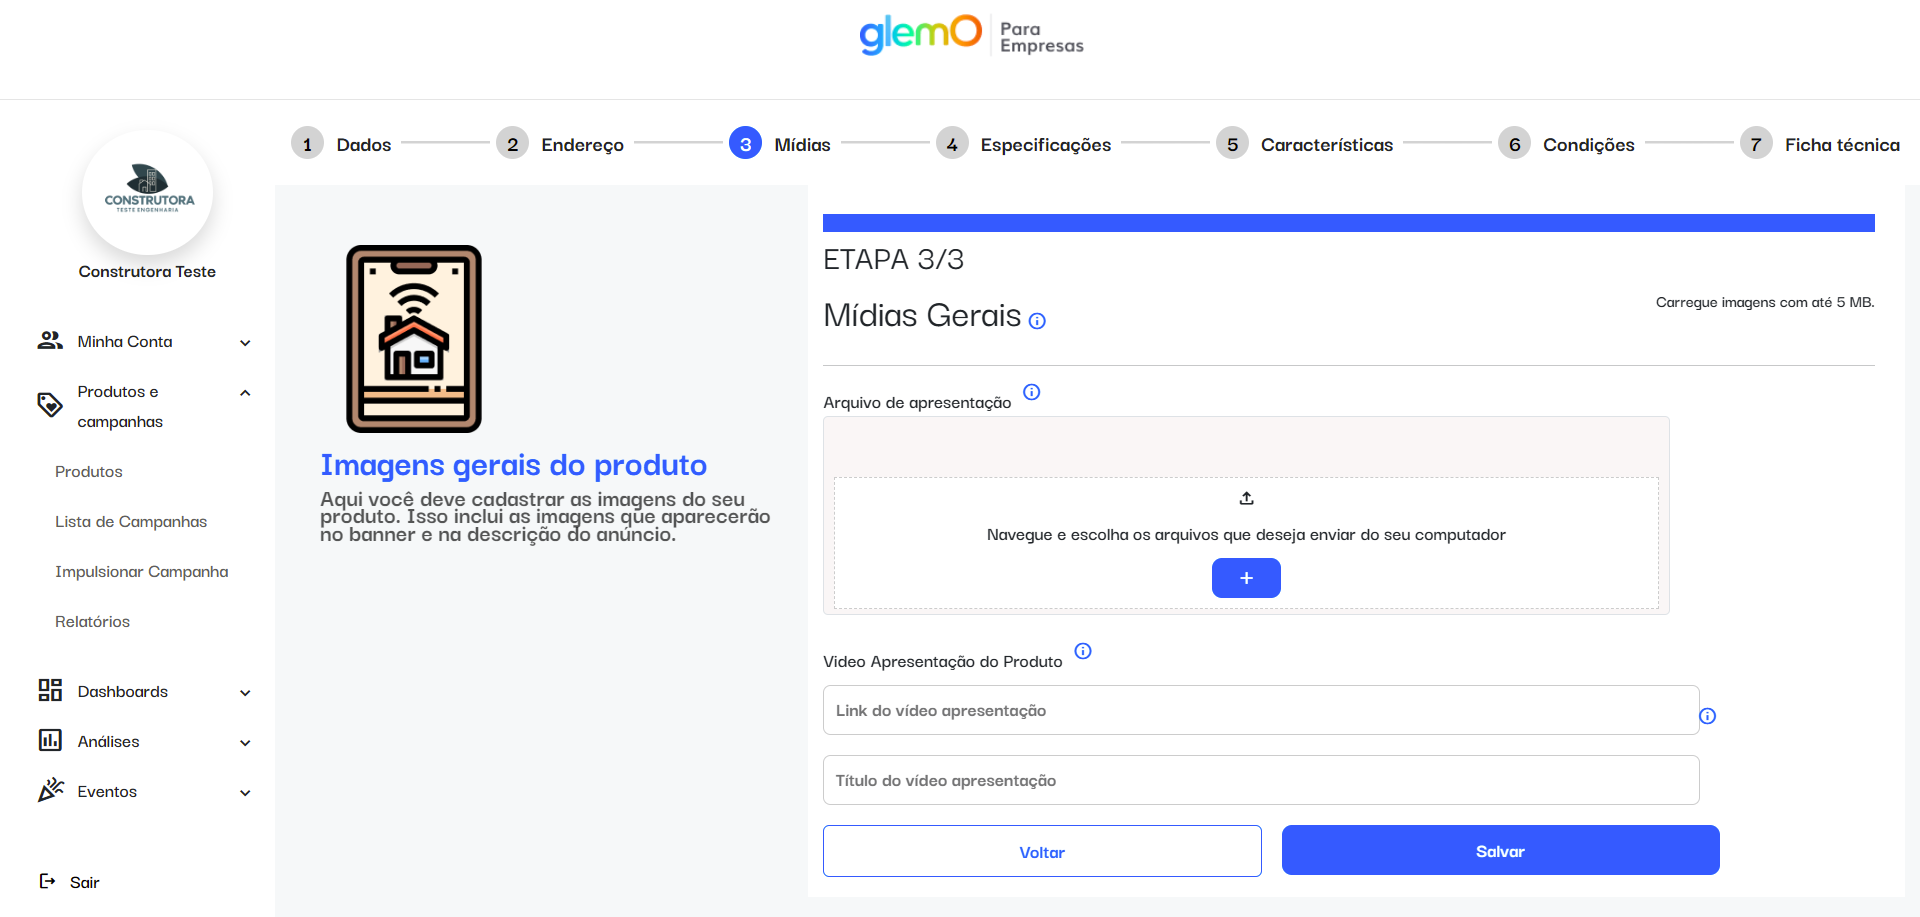
Task: Click the info icon beside the video link field
Action: click(1708, 716)
